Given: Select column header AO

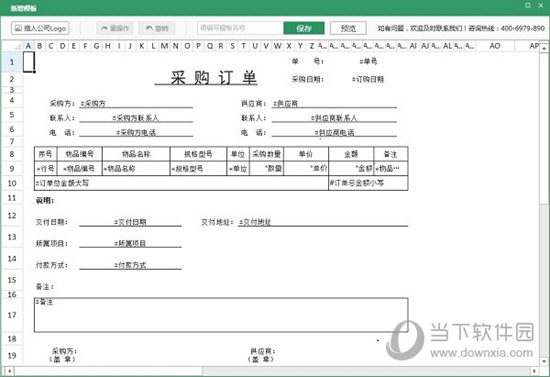Looking at the screenshot, I should pyautogui.click(x=495, y=46).
